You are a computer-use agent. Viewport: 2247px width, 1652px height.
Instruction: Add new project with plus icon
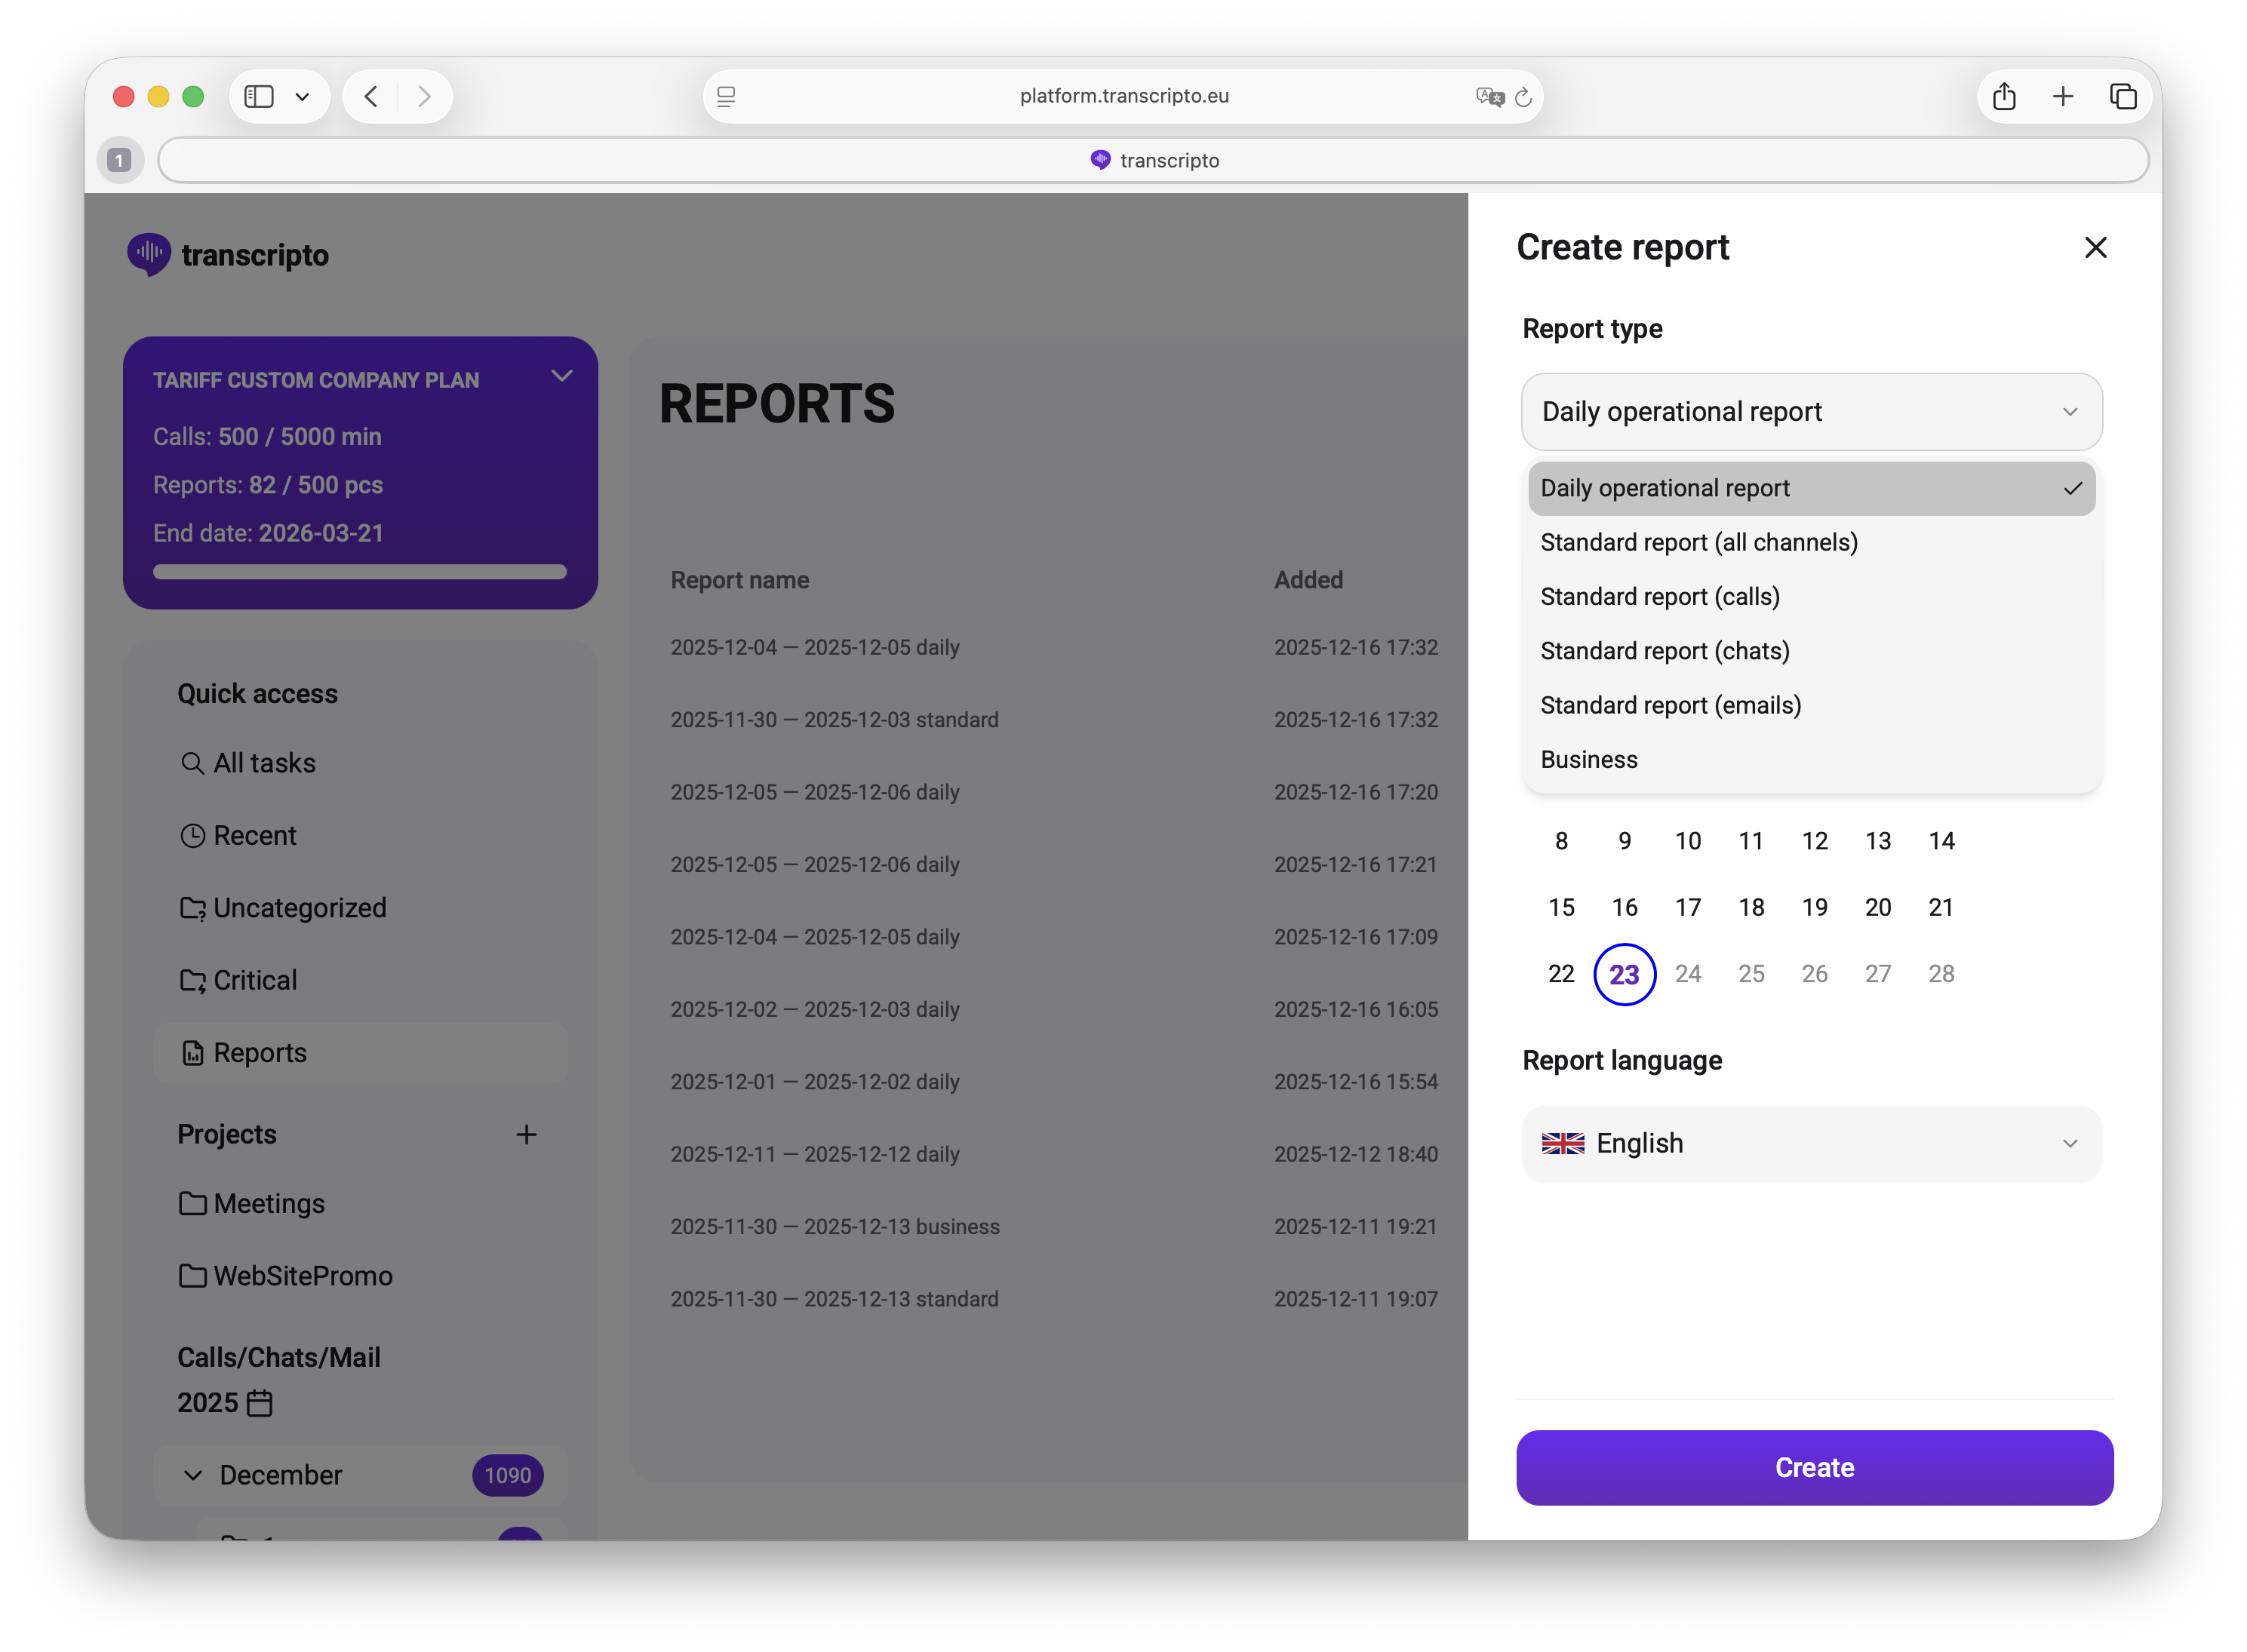526,1134
